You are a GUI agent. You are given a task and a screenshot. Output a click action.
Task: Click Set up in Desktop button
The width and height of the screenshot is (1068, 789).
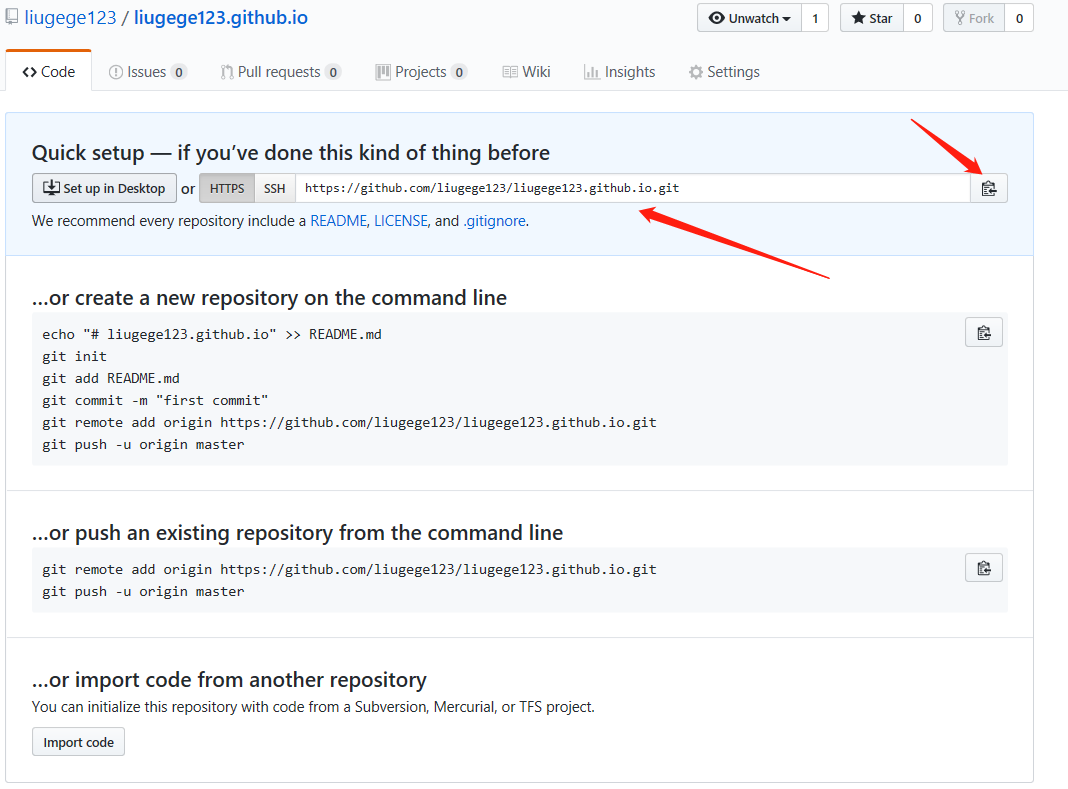[x=104, y=188]
